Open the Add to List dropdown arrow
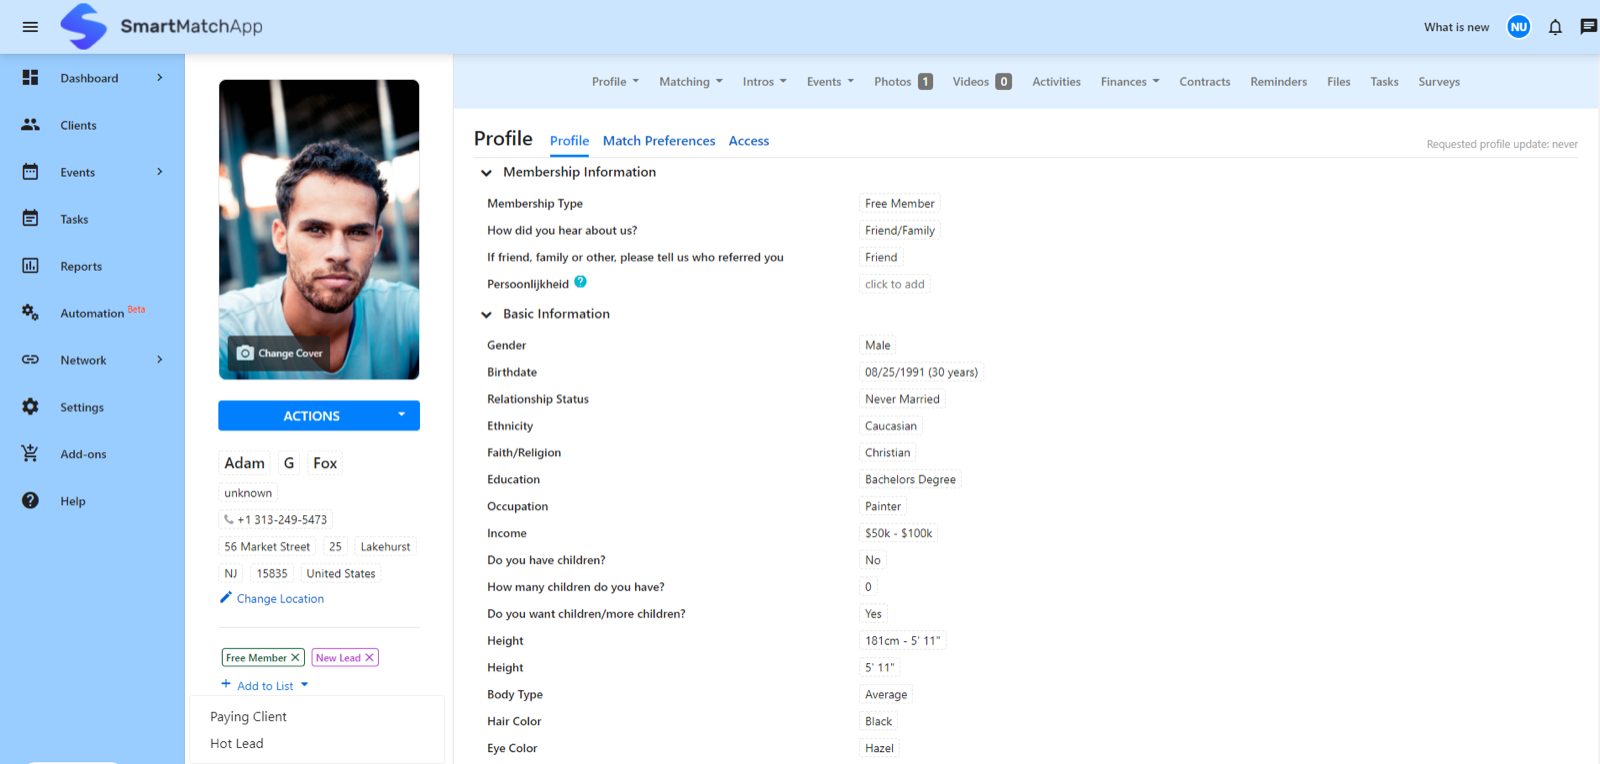The width and height of the screenshot is (1600, 764). click(305, 685)
